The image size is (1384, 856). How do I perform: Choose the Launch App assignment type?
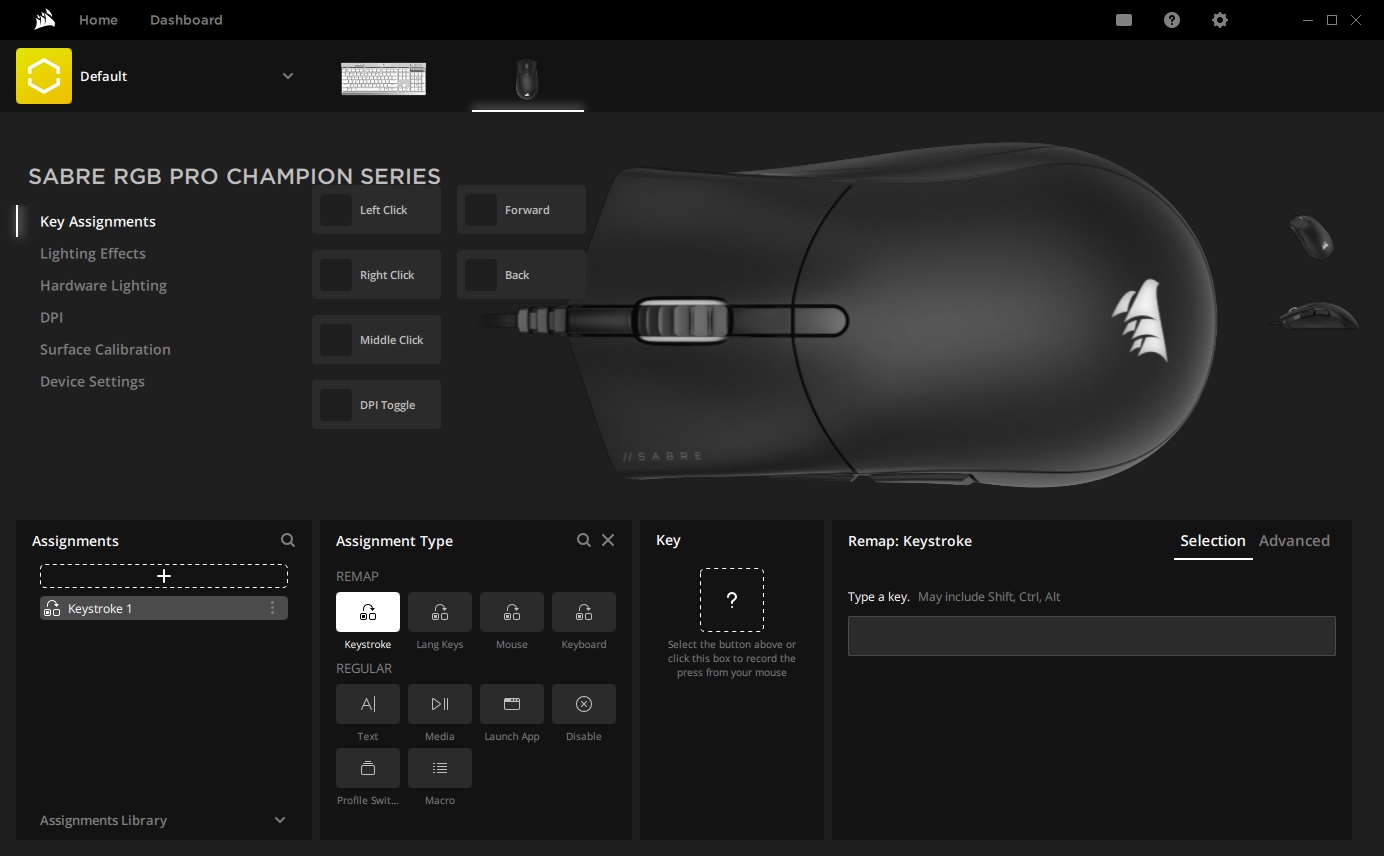point(512,704)
